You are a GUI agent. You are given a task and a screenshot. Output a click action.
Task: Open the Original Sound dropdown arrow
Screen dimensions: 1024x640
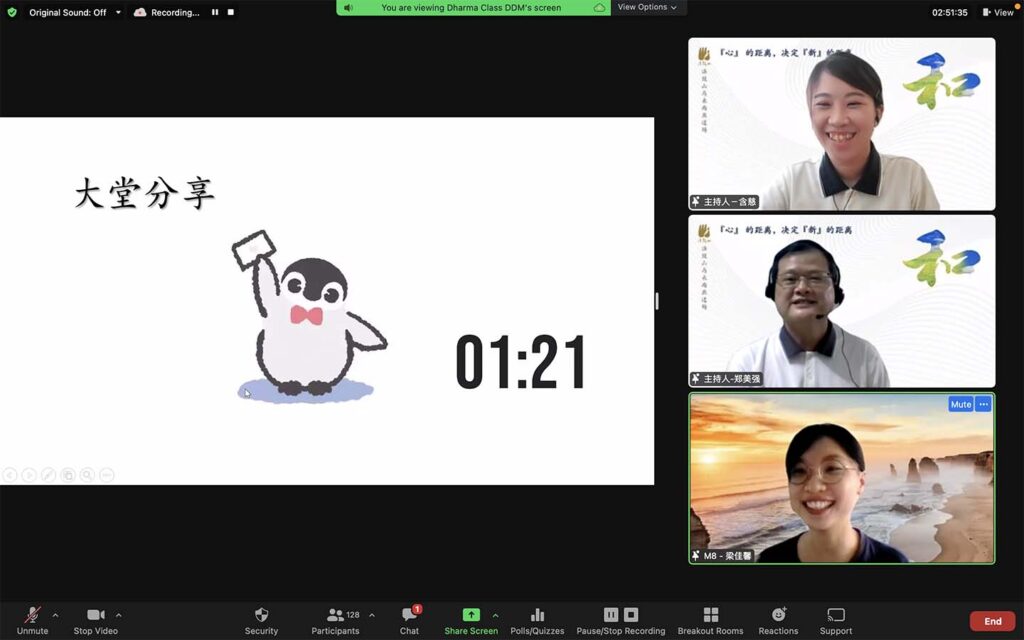point(118,12)
